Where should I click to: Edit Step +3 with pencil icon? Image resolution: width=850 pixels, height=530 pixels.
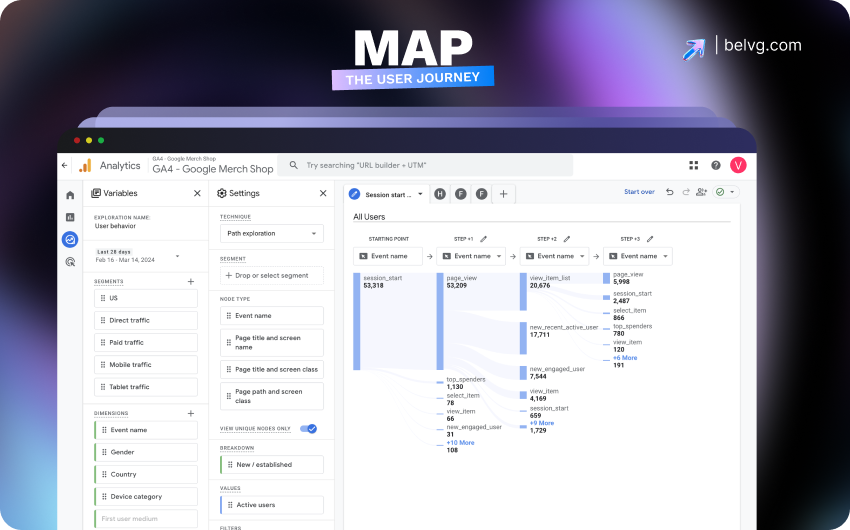650,239
